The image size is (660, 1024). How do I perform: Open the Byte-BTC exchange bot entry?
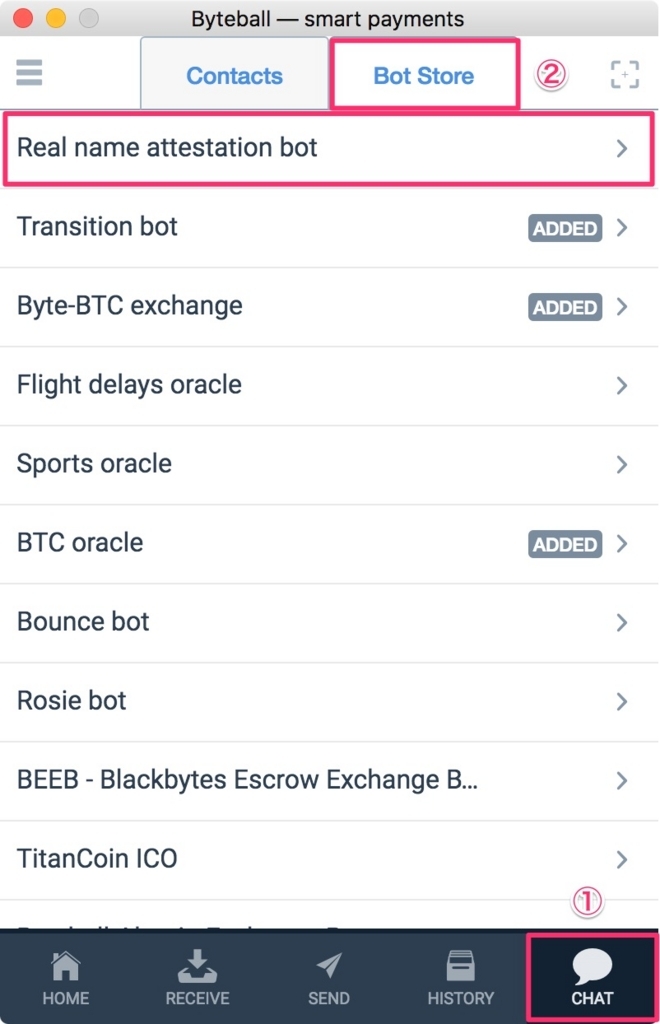coord(329,307)
